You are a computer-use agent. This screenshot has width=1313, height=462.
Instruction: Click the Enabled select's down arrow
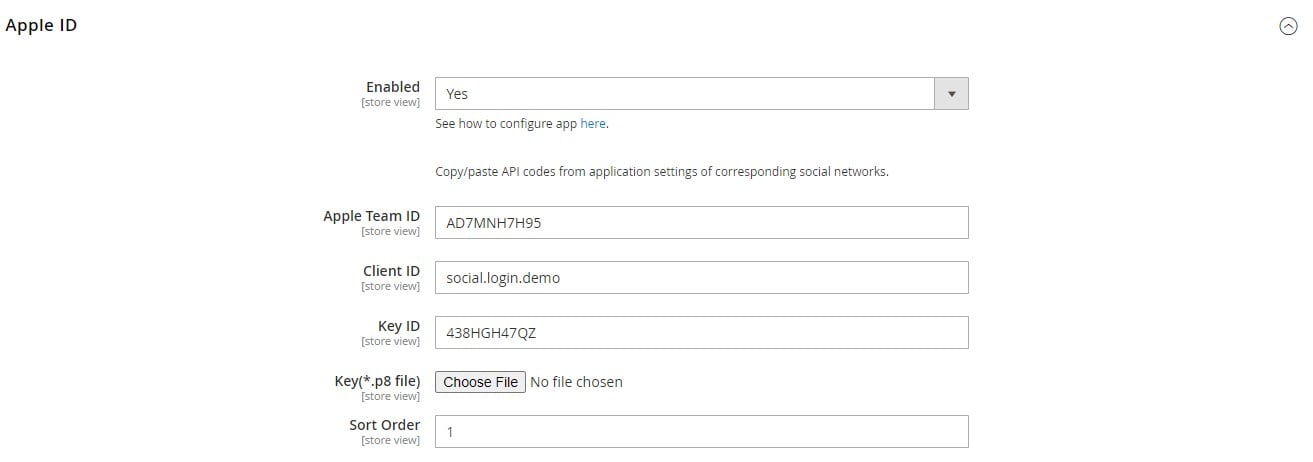click(951, 94)
